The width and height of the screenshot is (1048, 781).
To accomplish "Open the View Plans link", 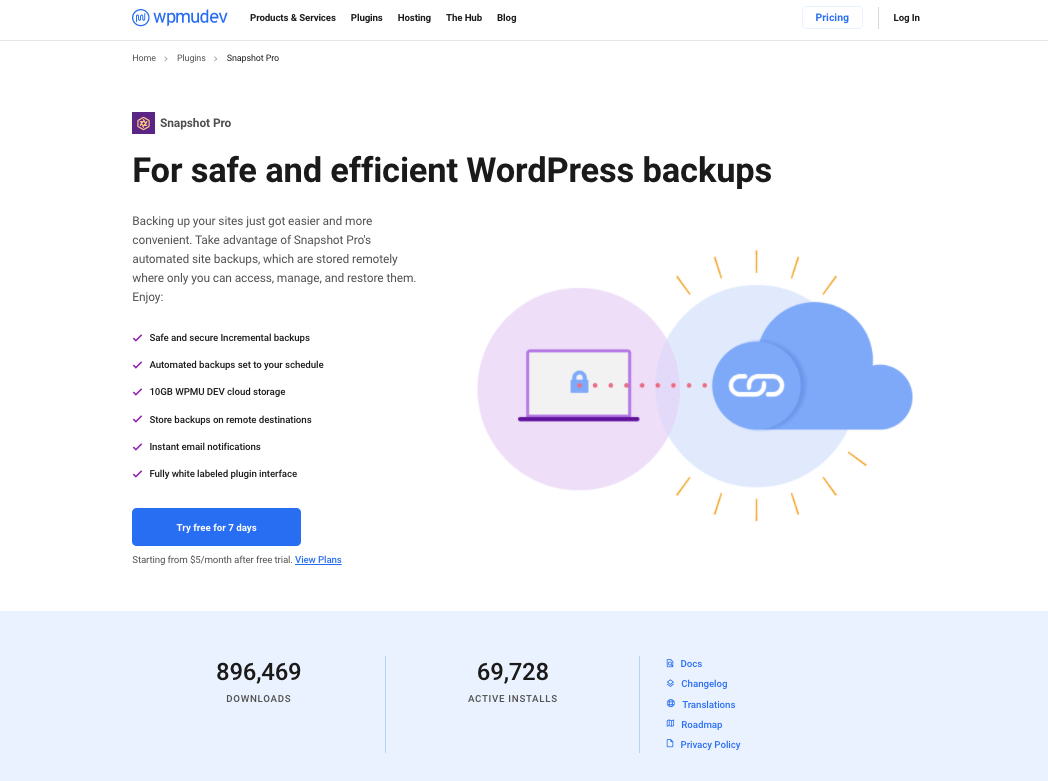I will [x=317, y=560].
